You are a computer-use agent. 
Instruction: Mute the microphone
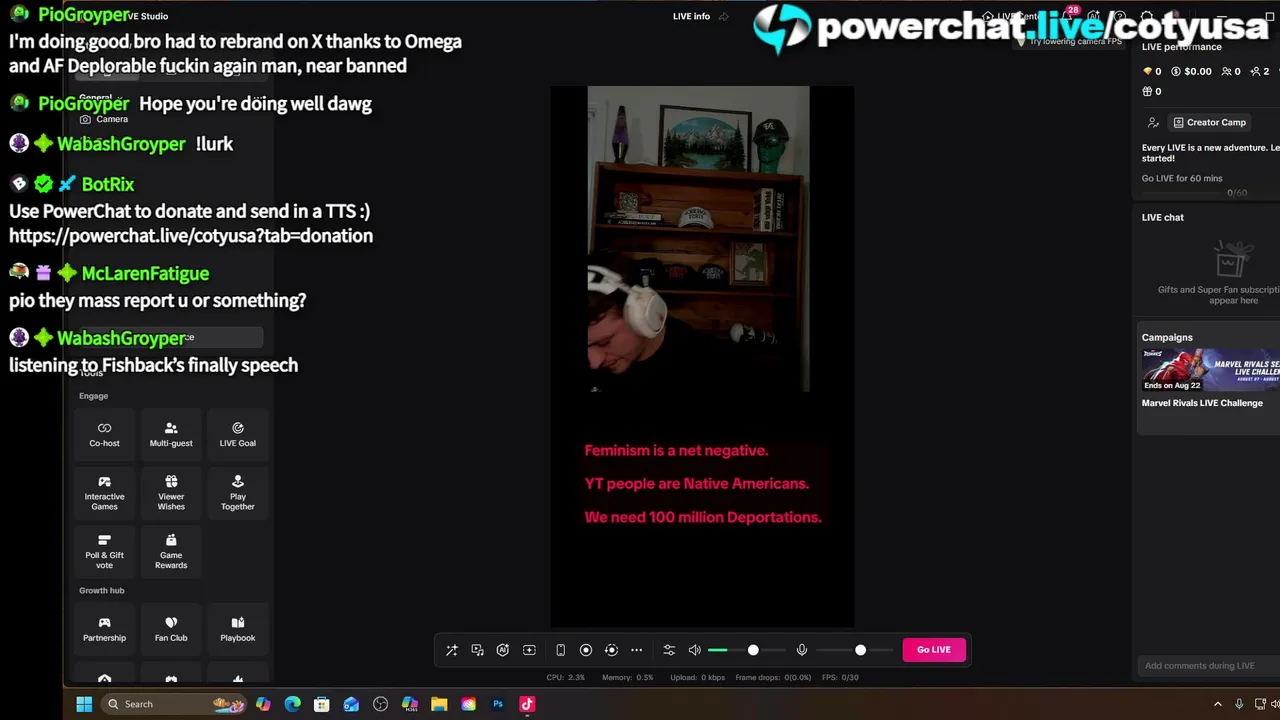pos(802,650)
